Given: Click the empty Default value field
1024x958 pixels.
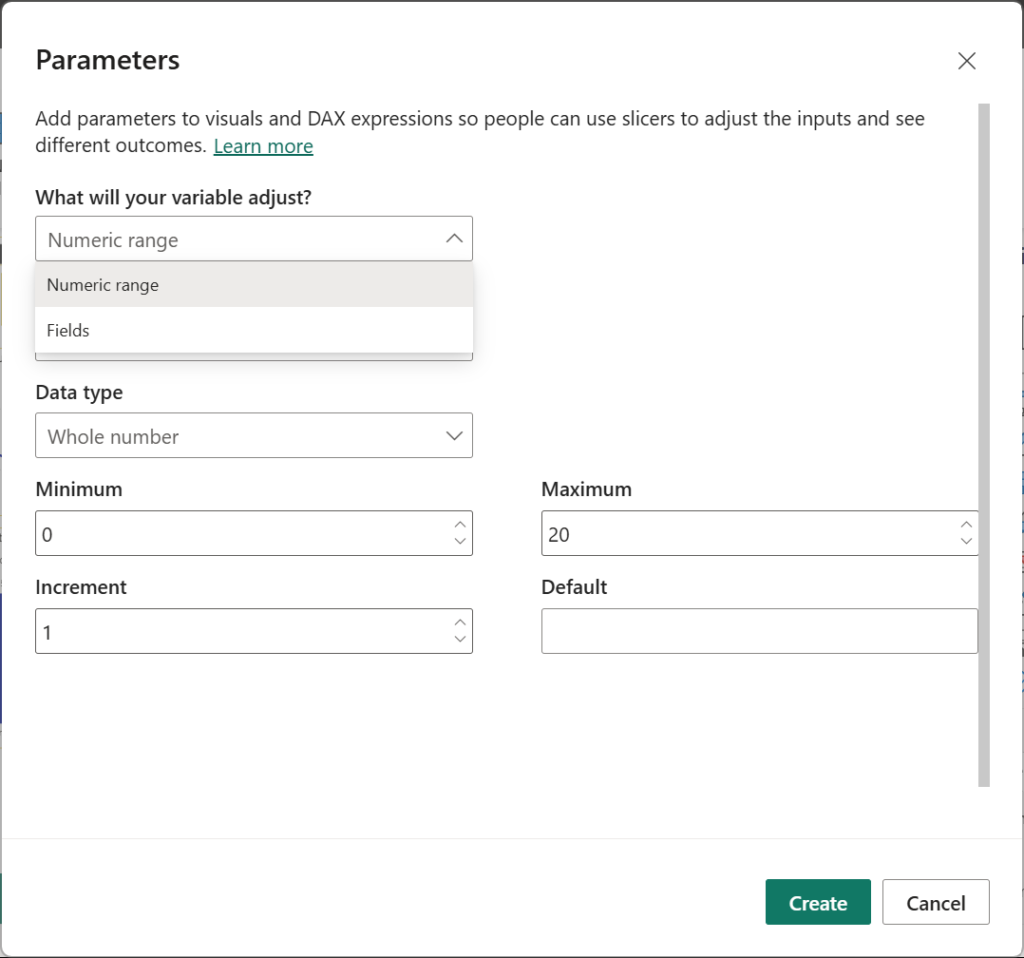Looking at the screenshot, I should click(758, 632).
